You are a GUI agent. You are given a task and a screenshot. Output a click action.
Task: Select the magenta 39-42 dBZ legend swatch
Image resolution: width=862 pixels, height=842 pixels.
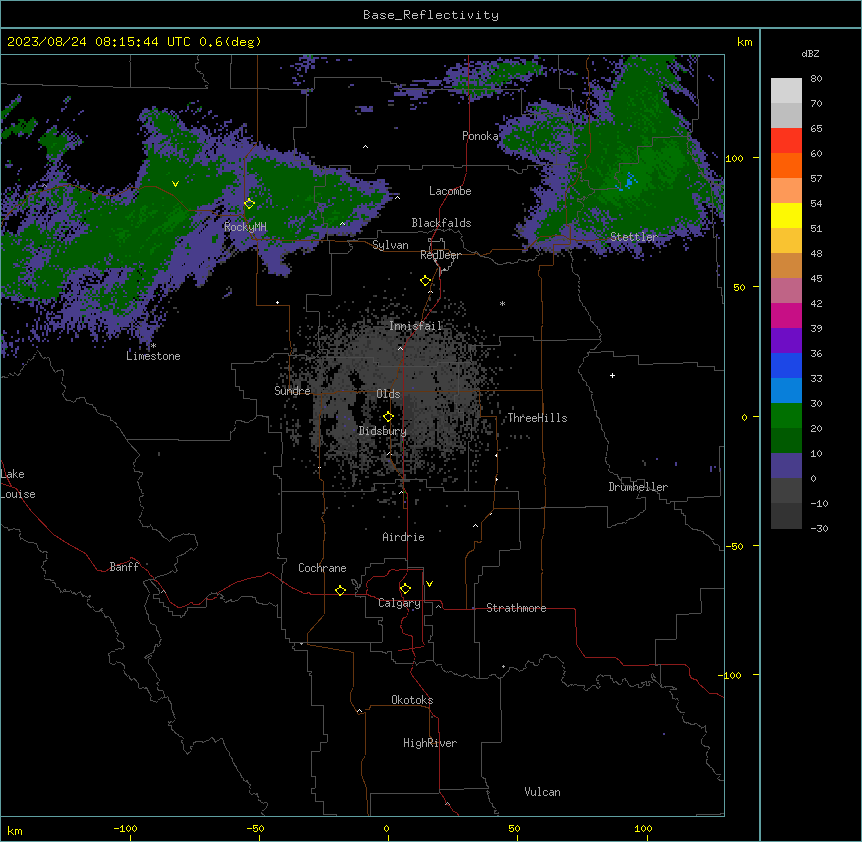[x=786, y=315]
